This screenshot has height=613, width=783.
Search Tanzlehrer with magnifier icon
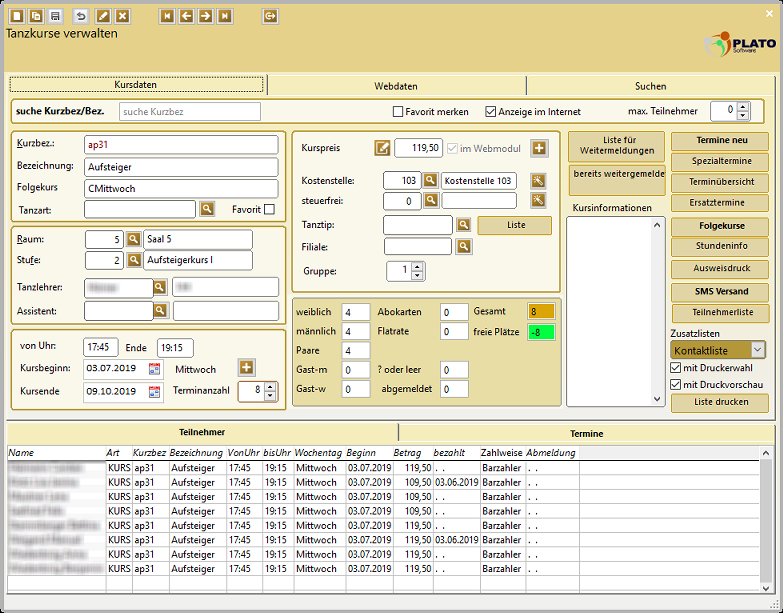(159, 287)
